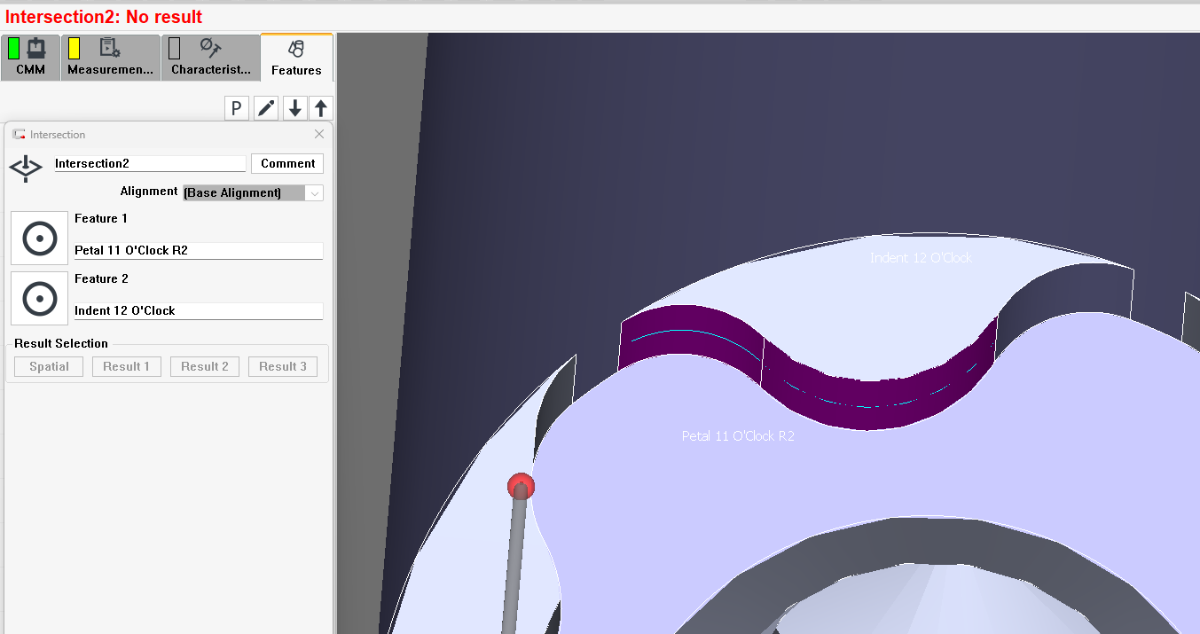Click the Intersection2 name field

(149, 163)
